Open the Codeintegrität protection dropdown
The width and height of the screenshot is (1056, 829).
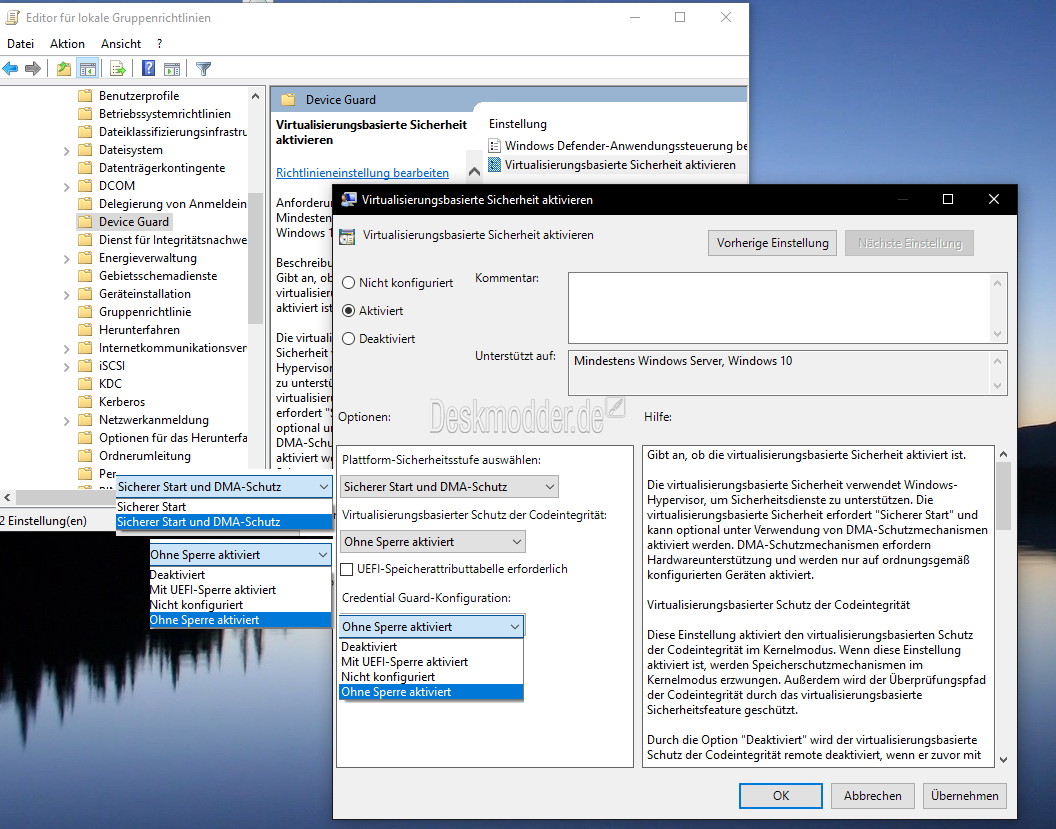(433, 541)
